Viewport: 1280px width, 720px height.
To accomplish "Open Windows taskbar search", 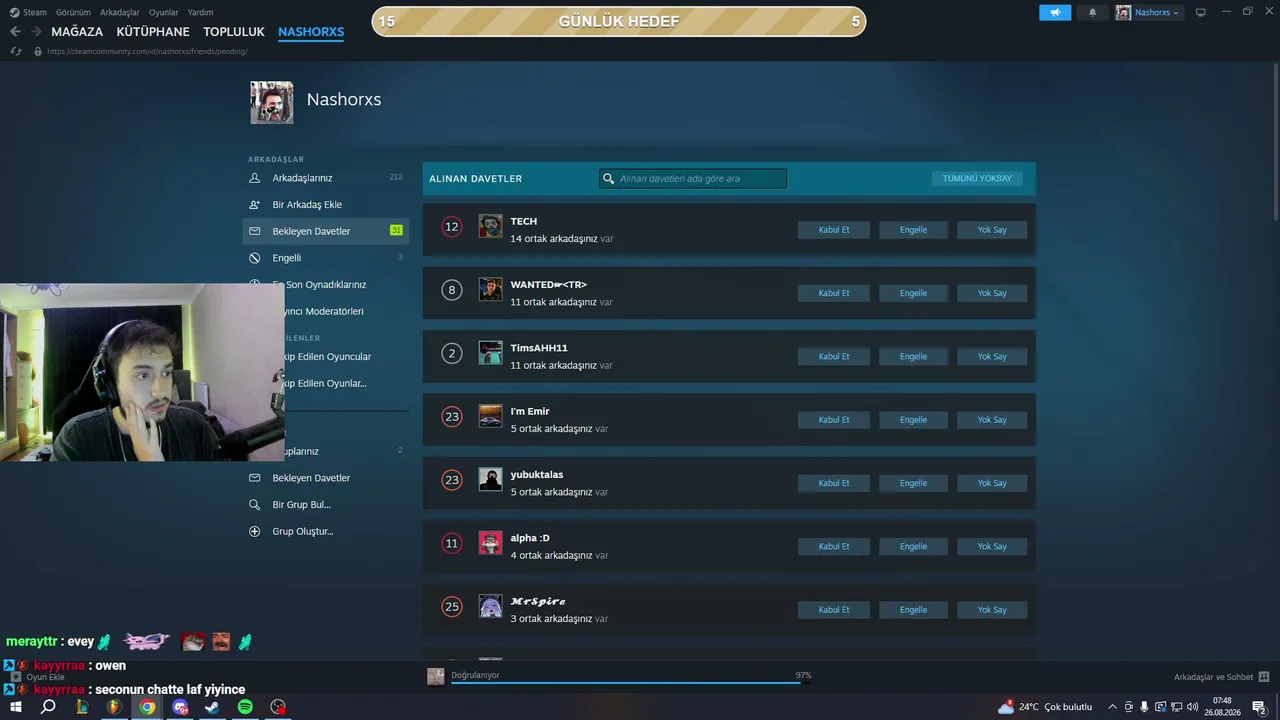I will 48,707.
